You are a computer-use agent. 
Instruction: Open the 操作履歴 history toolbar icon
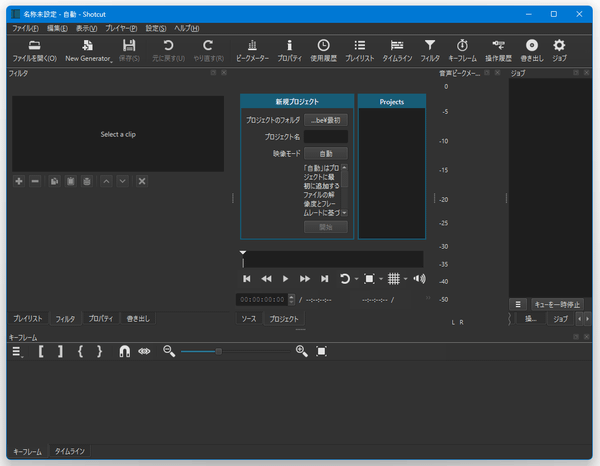click(x=498, y=51)
